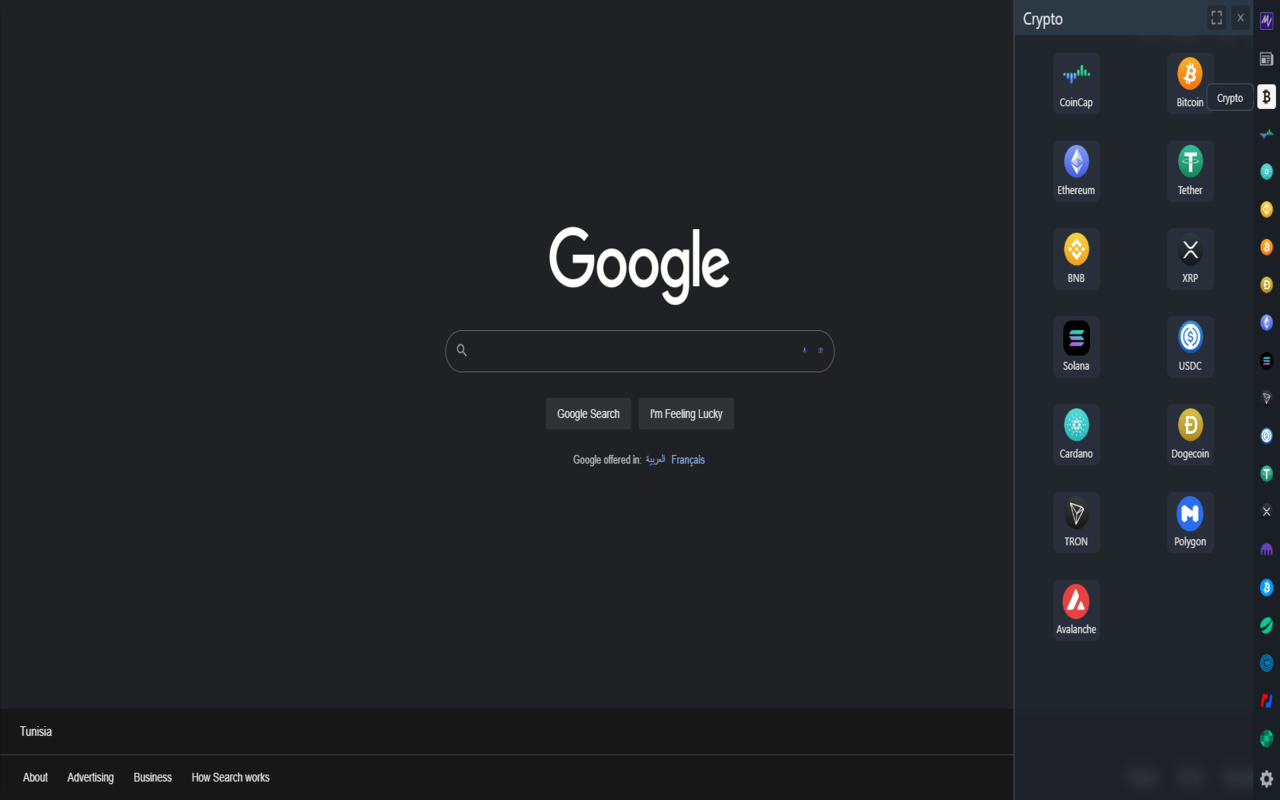The width and height of the screenshot is (1280, 800).
Task: Open the TRON tile in Crypto panel
Action: pos(1076,523)
